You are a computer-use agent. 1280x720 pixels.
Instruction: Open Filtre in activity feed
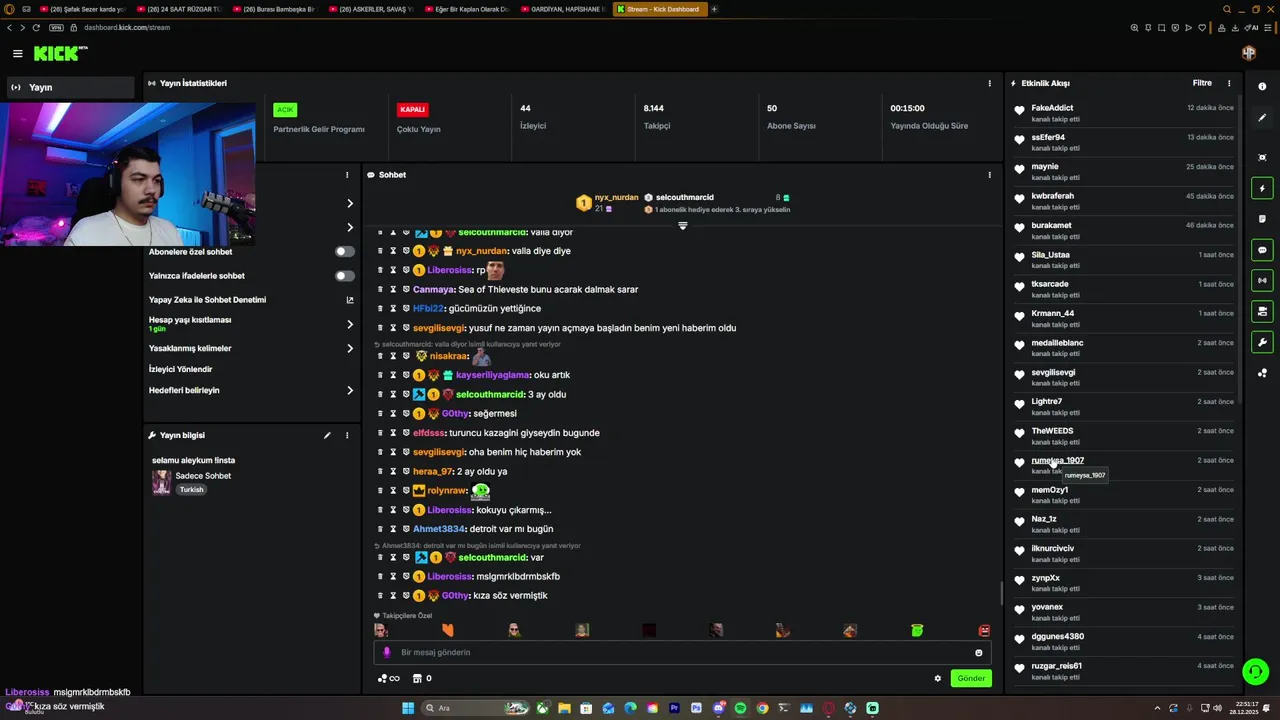tap(1202, 83)
